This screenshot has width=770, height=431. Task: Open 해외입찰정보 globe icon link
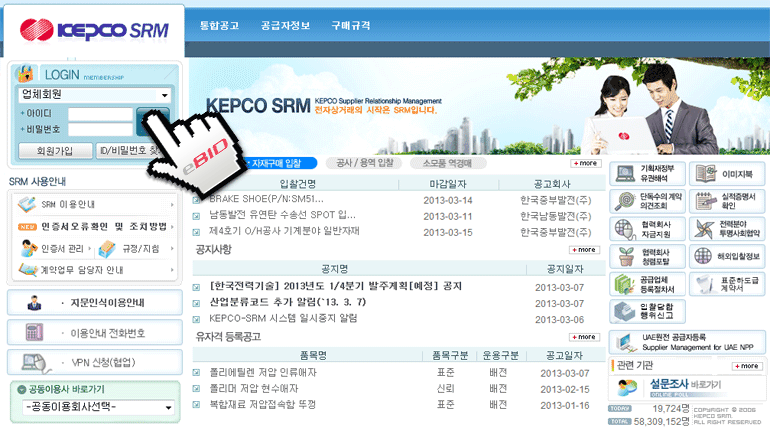pyautogui.click(x=727, y=256)
